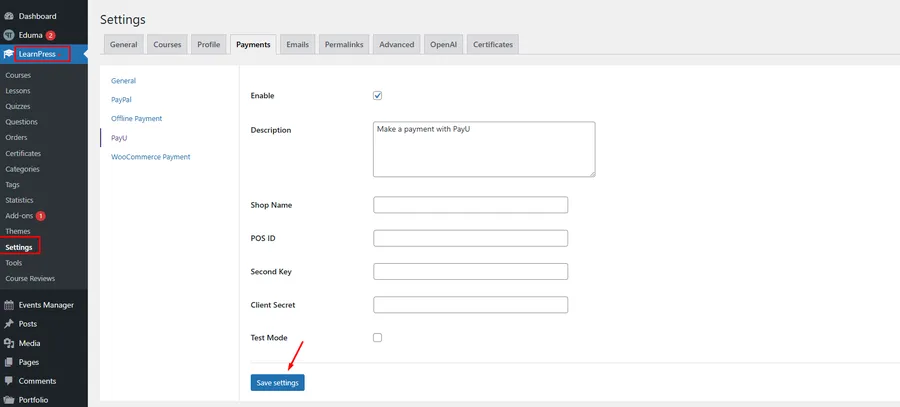Switch to the OpenAI tab
The height and width of the screenshot is (407, 900).
tap(444, 45)
